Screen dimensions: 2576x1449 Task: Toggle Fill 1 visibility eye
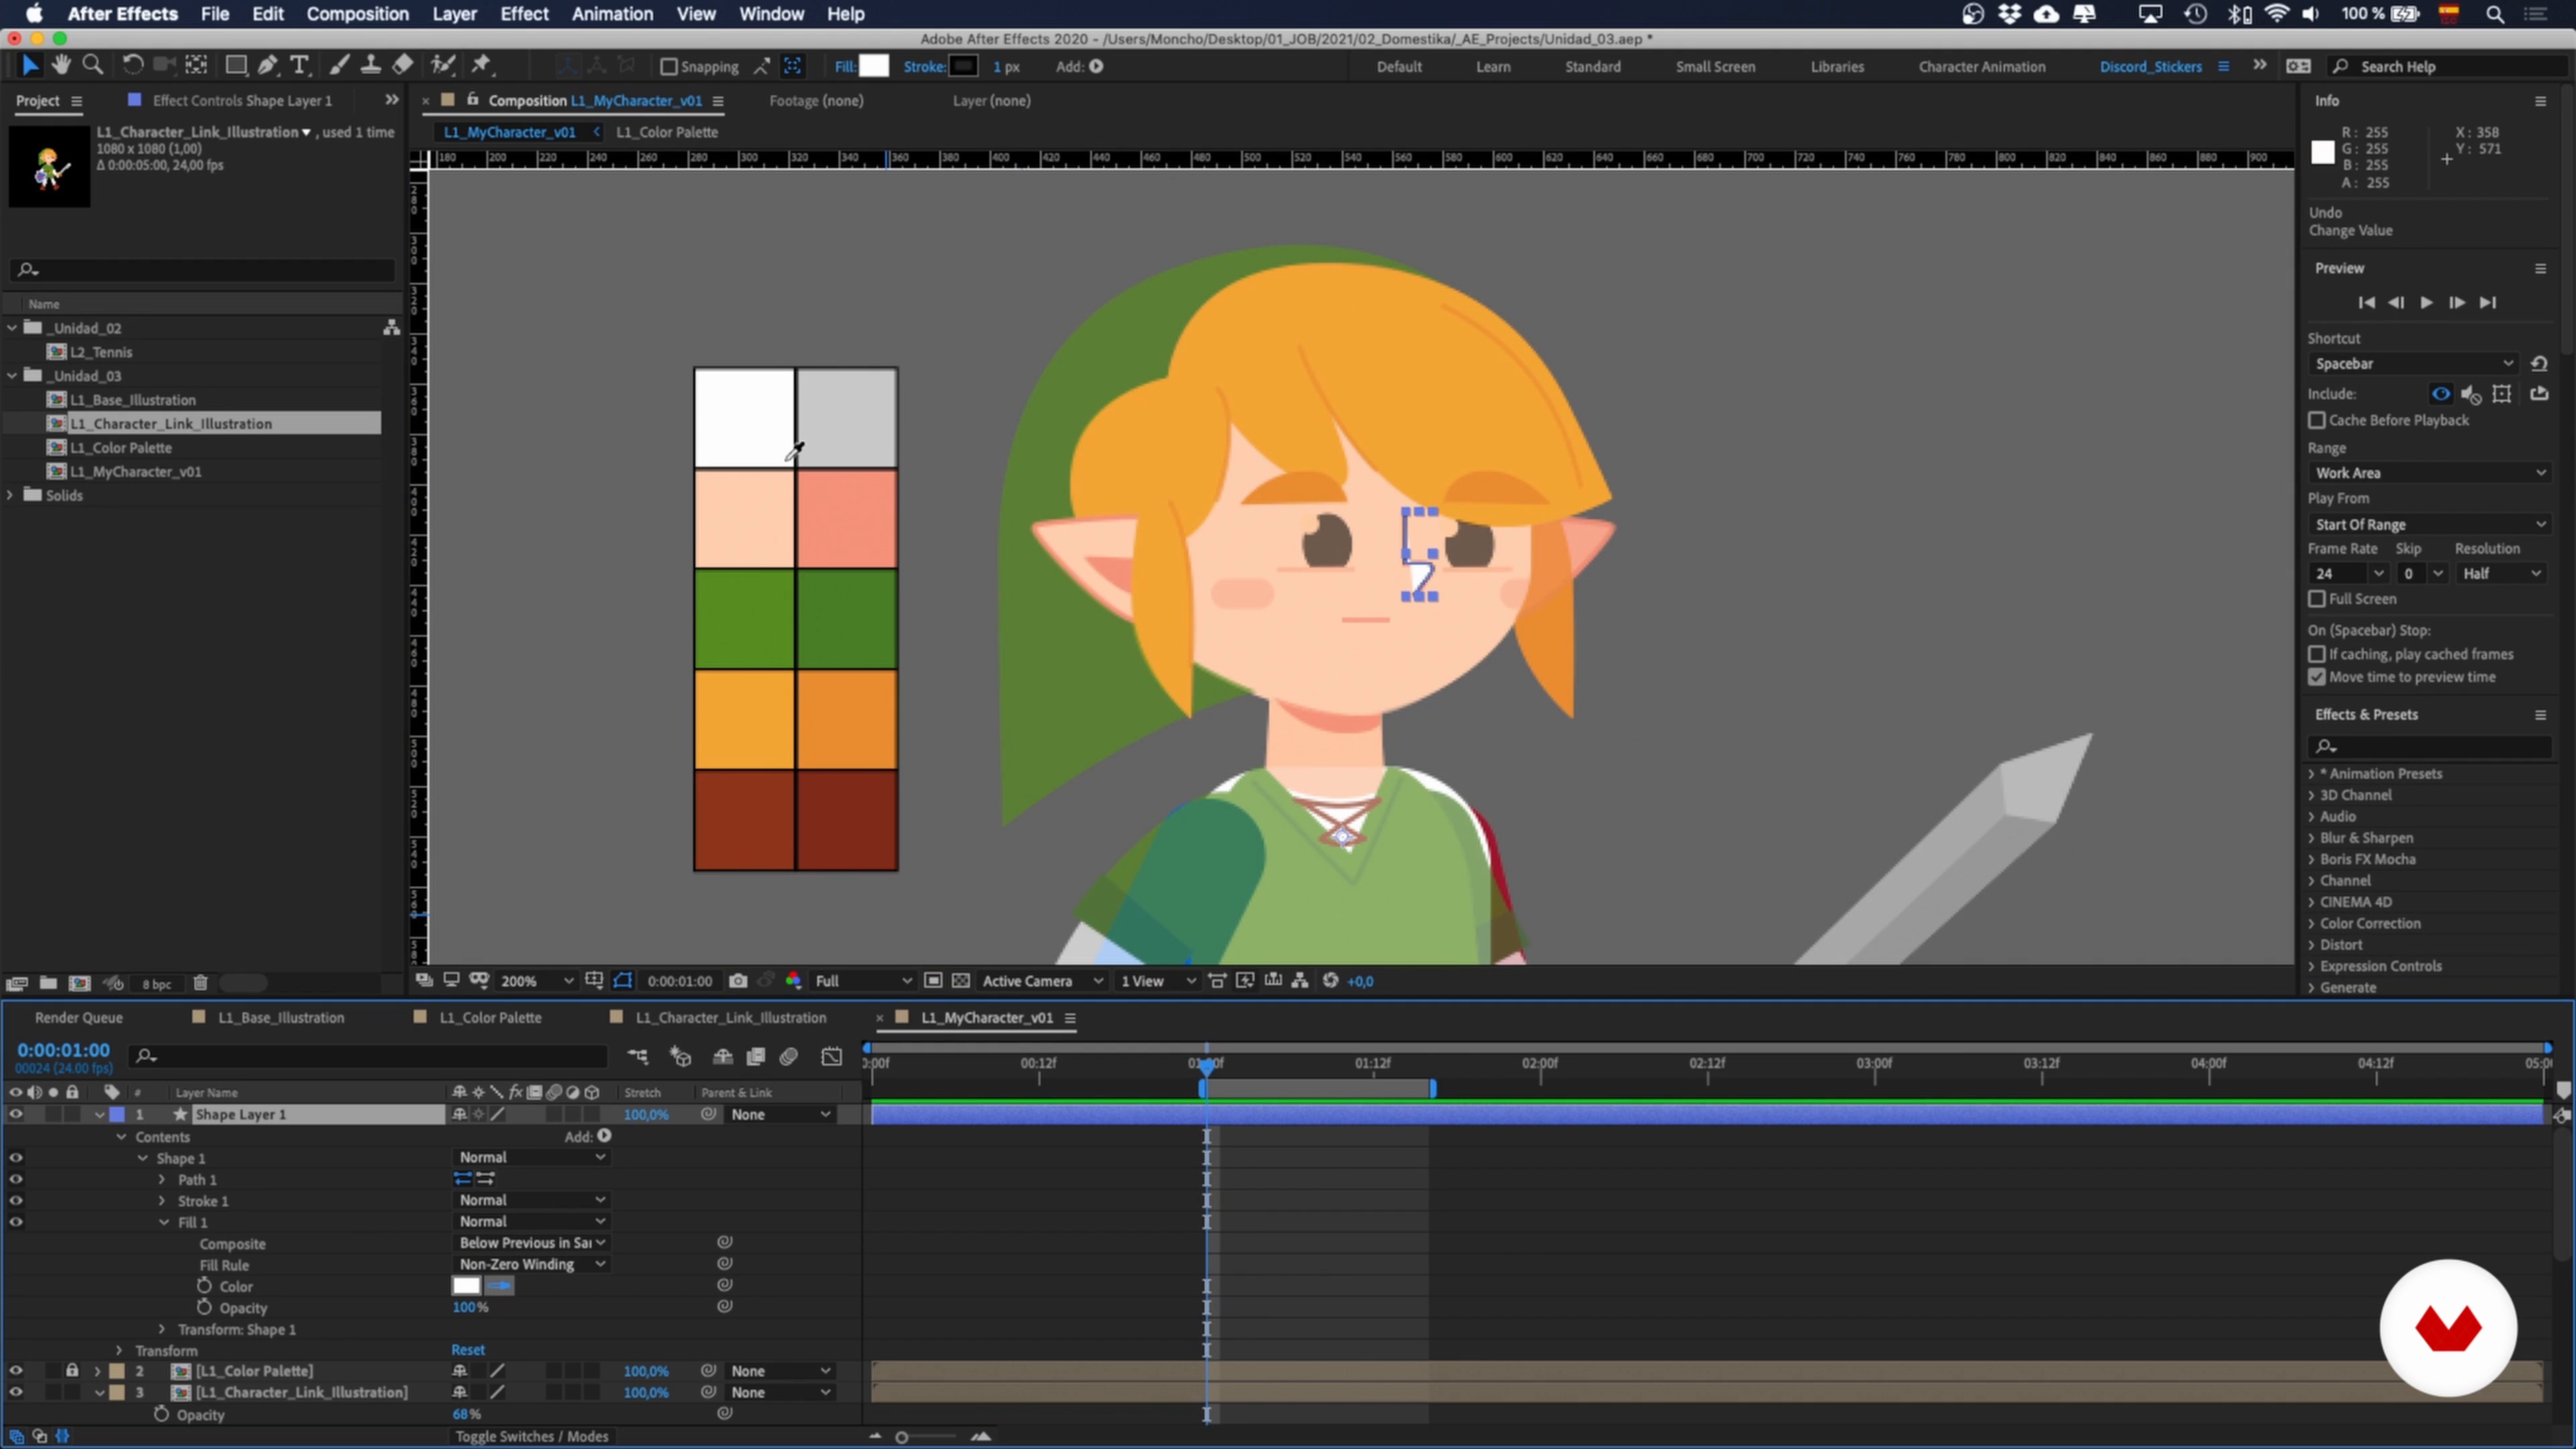15,1222
